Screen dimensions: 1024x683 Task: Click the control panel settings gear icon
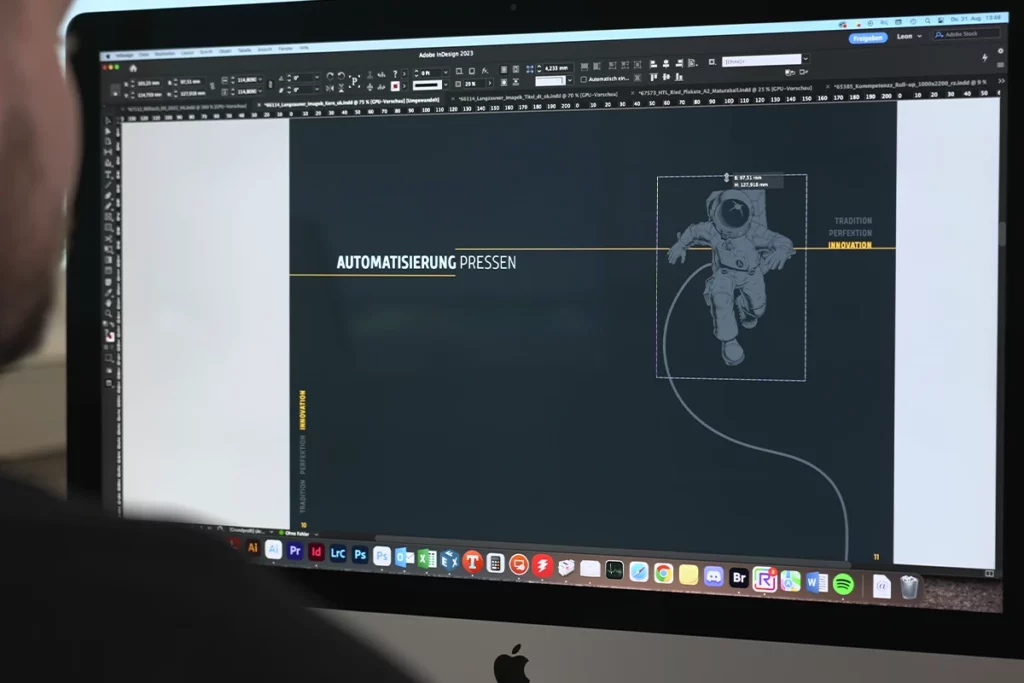(1000, 51)
